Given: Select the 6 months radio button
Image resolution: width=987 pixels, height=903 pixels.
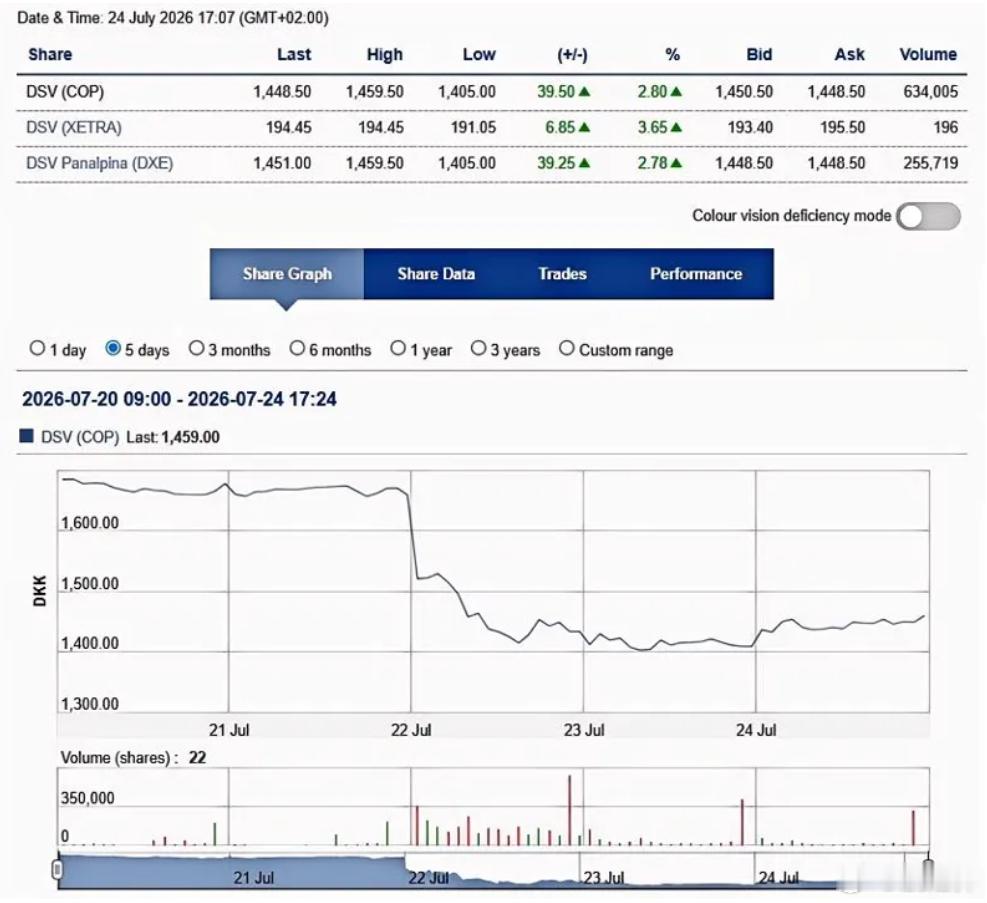Looking at the screenshot, I should pyautogui.click(x=297, y=348).
